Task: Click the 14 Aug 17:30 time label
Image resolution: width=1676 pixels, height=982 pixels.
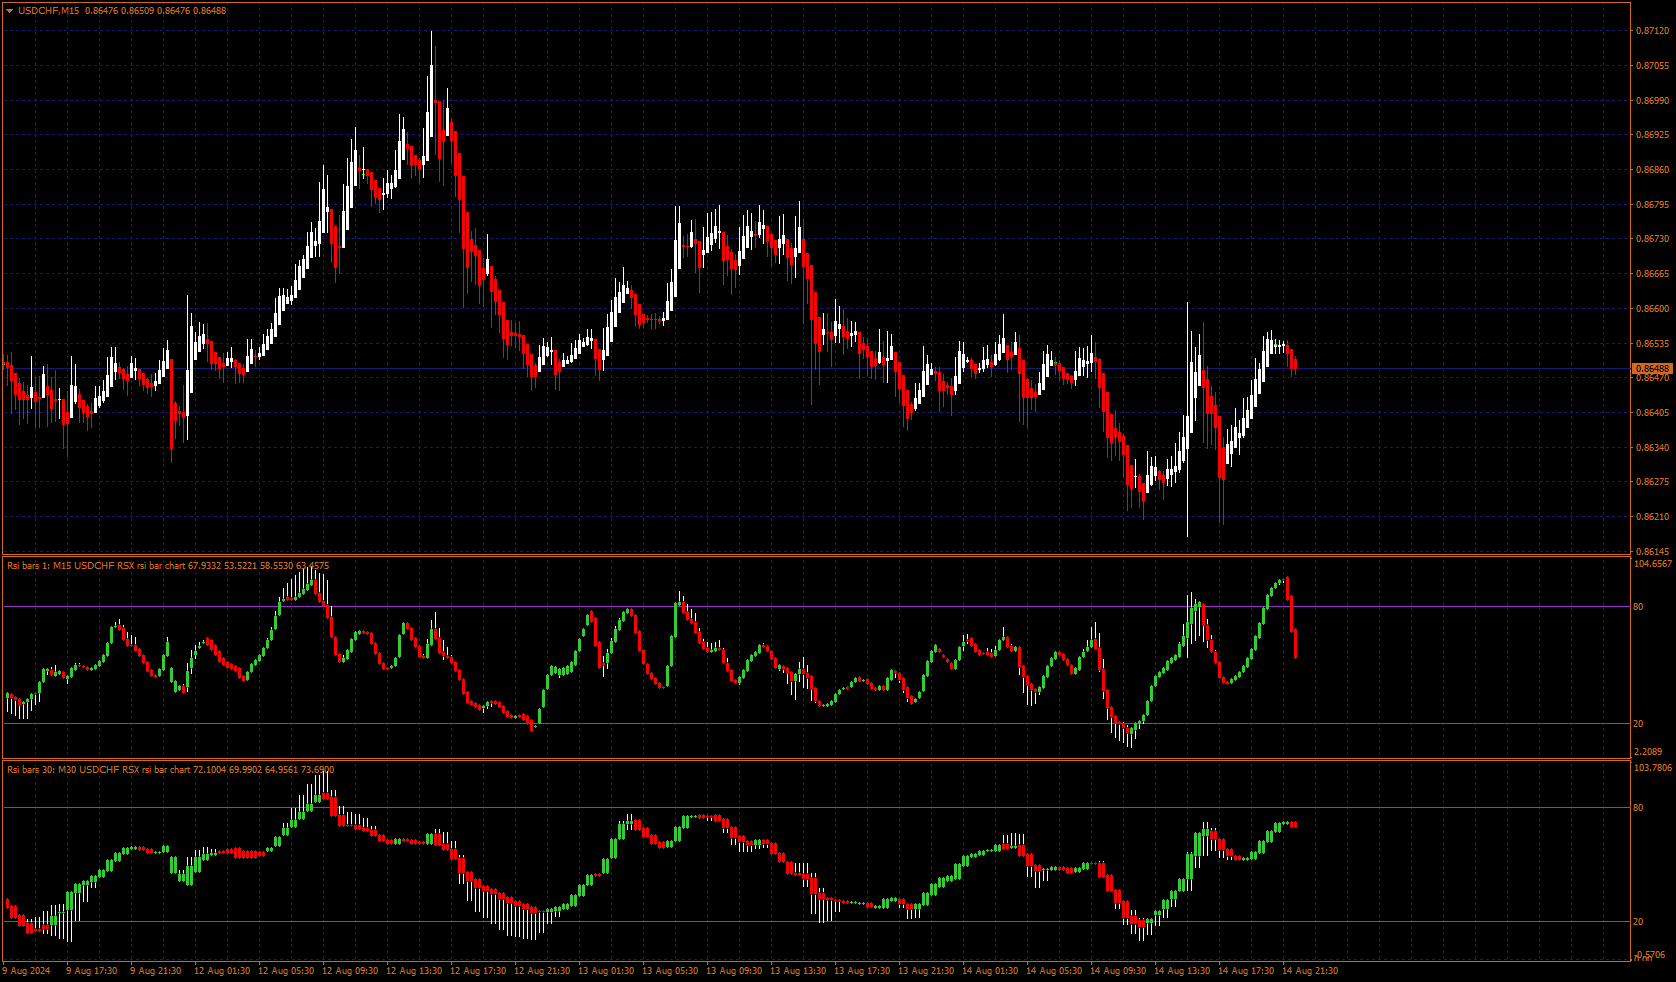Action: coord(1246,971)
